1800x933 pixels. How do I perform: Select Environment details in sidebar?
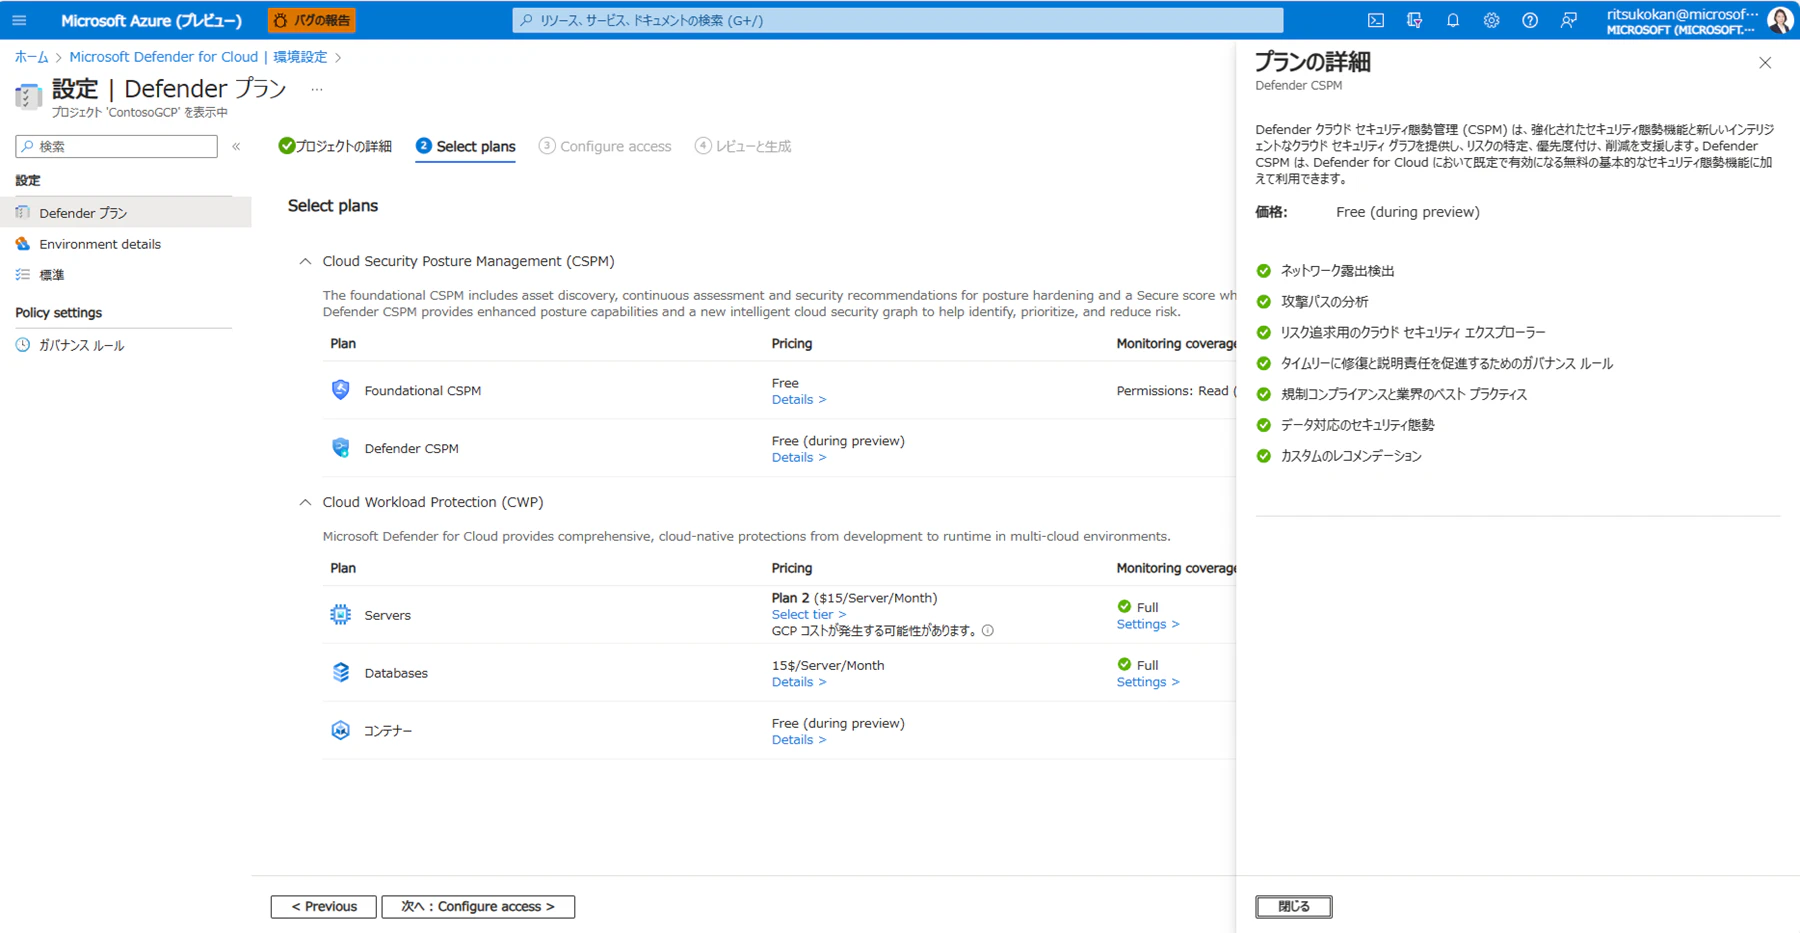point(100,244)
